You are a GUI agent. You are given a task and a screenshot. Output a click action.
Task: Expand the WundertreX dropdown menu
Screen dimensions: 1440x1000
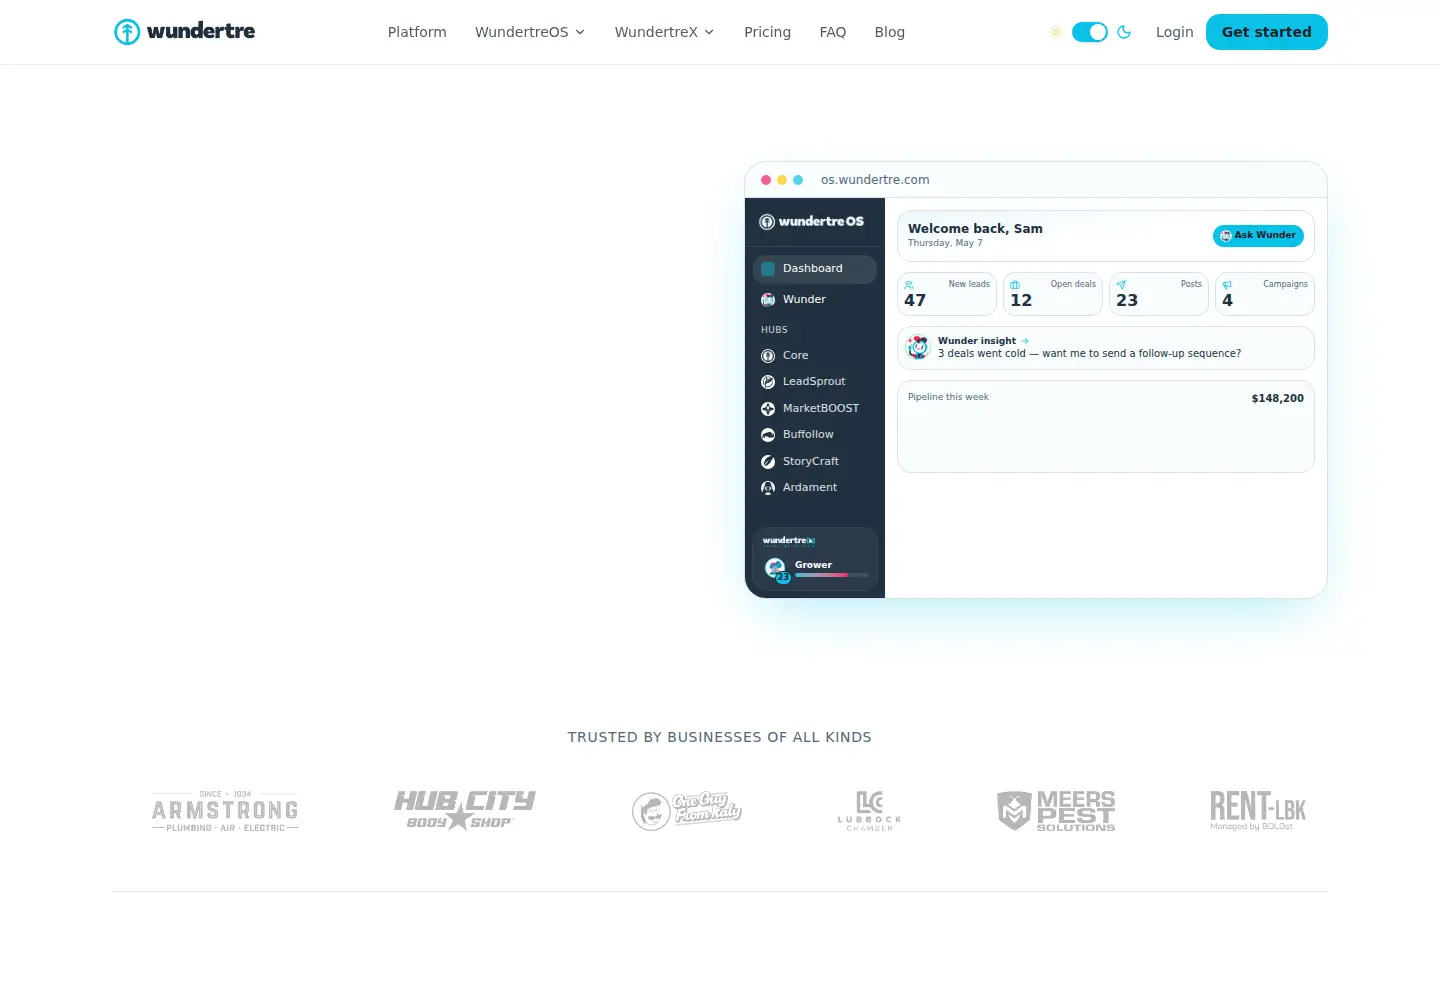click(664, 32)
